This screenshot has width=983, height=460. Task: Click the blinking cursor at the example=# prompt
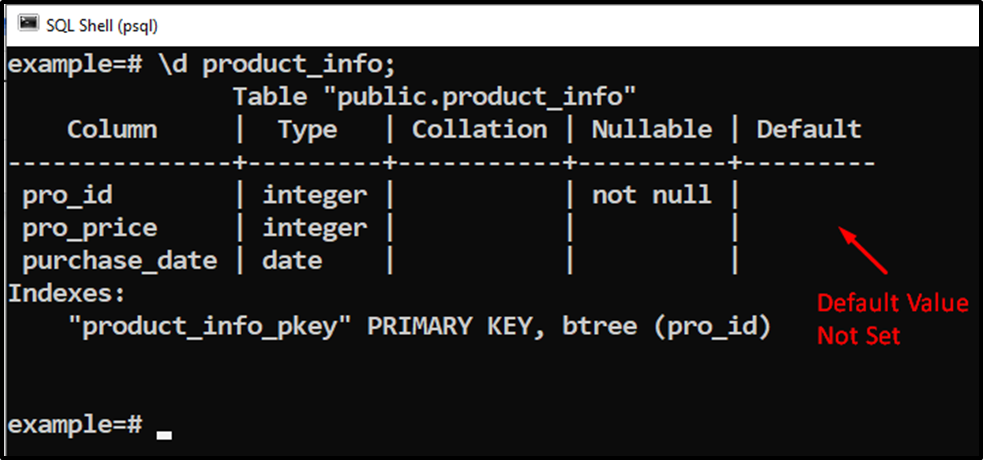coord(164,434)
